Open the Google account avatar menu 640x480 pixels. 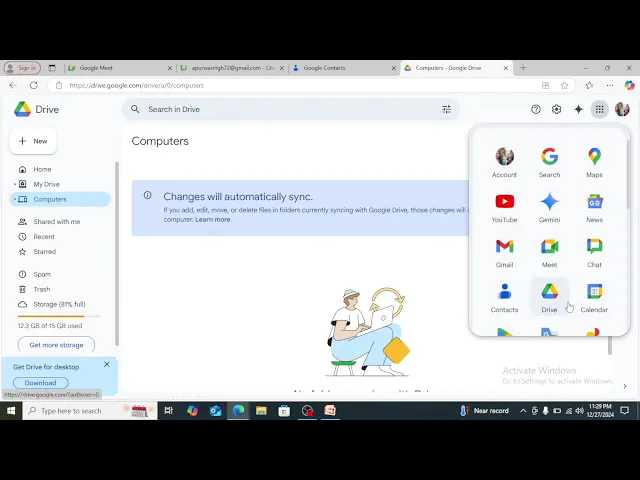tap(622, 109)
